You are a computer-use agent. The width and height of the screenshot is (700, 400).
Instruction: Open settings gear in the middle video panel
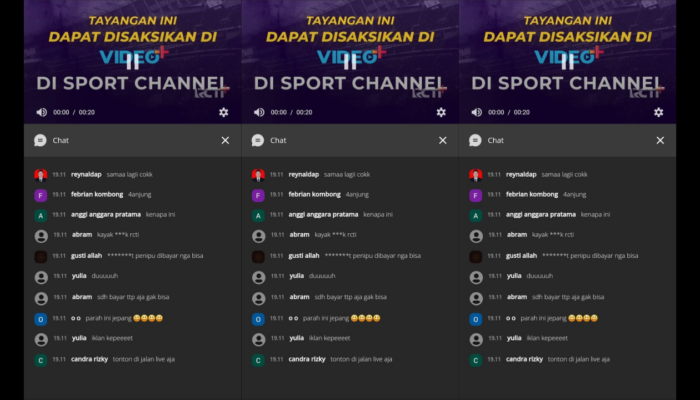pos(441,112)
